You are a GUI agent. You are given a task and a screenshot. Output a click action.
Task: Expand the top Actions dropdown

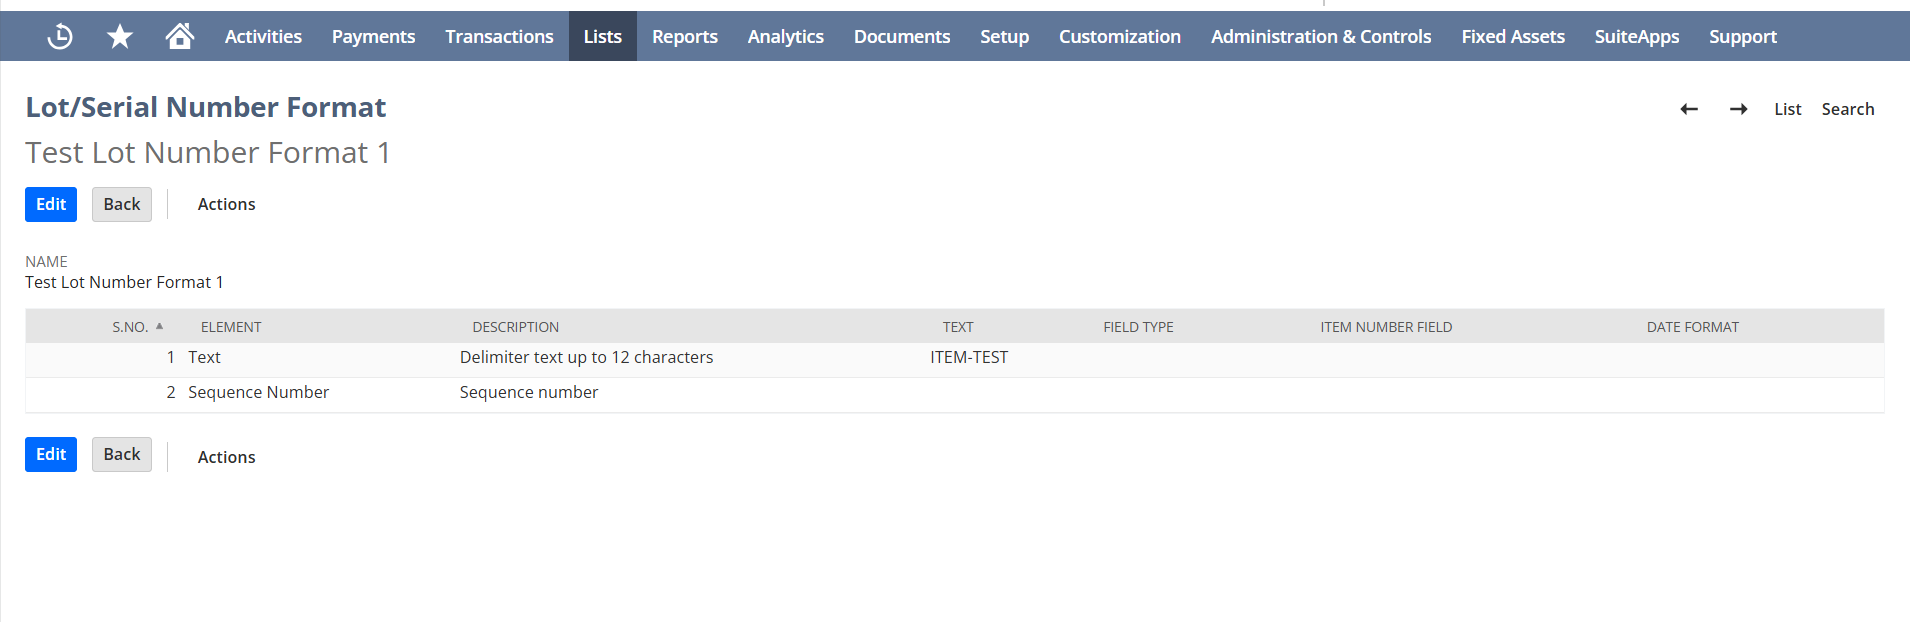pos(226,204)
